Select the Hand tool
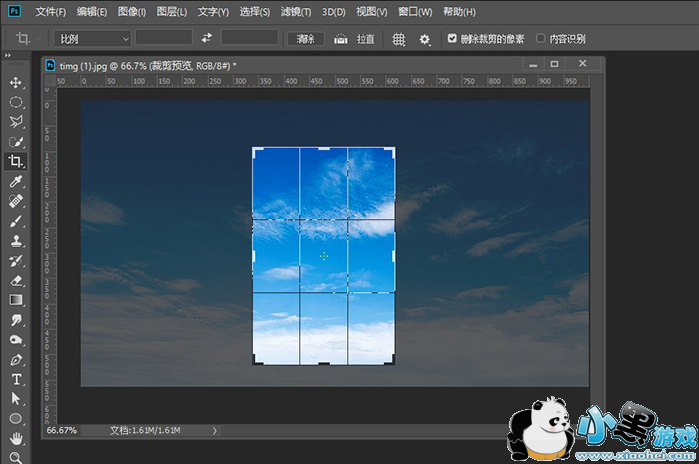The width and height of the screenshot is (699, 464). 16,438
